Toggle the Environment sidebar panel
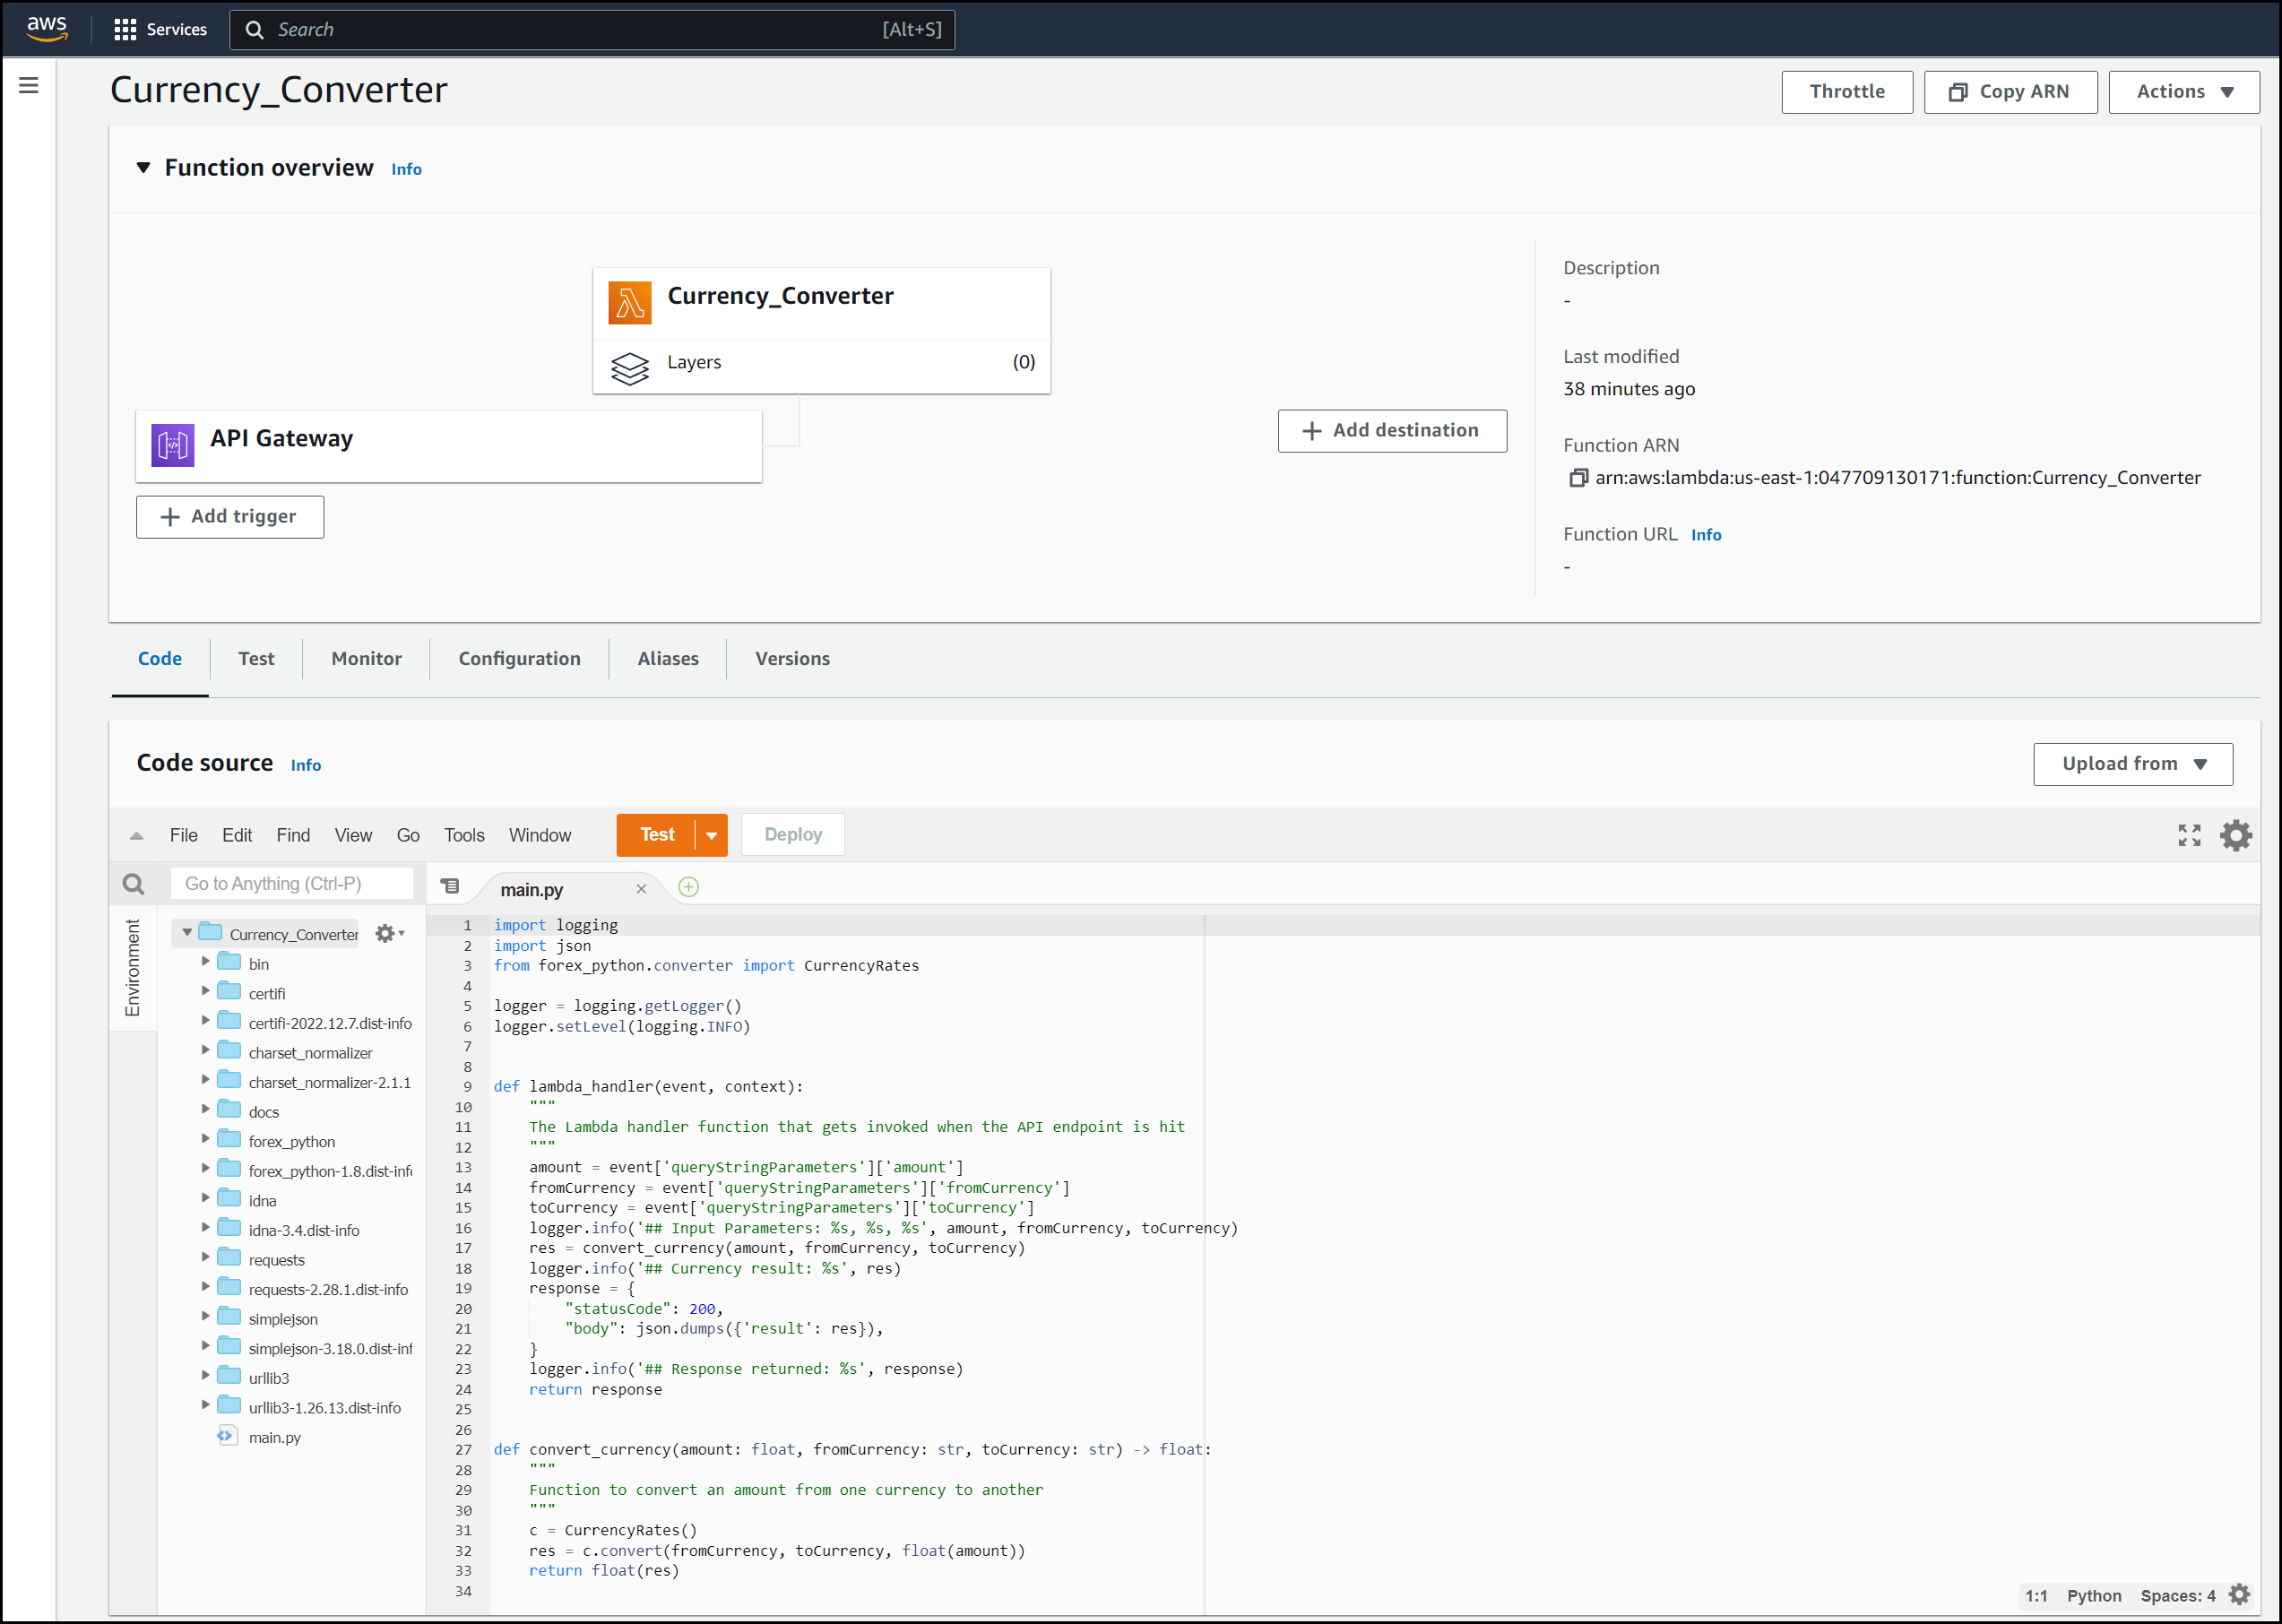 click(133, 967)
